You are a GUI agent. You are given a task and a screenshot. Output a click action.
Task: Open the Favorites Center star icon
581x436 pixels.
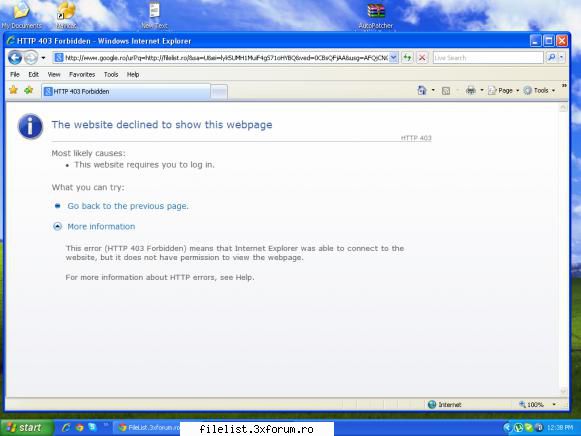click(x=13, y=90)
